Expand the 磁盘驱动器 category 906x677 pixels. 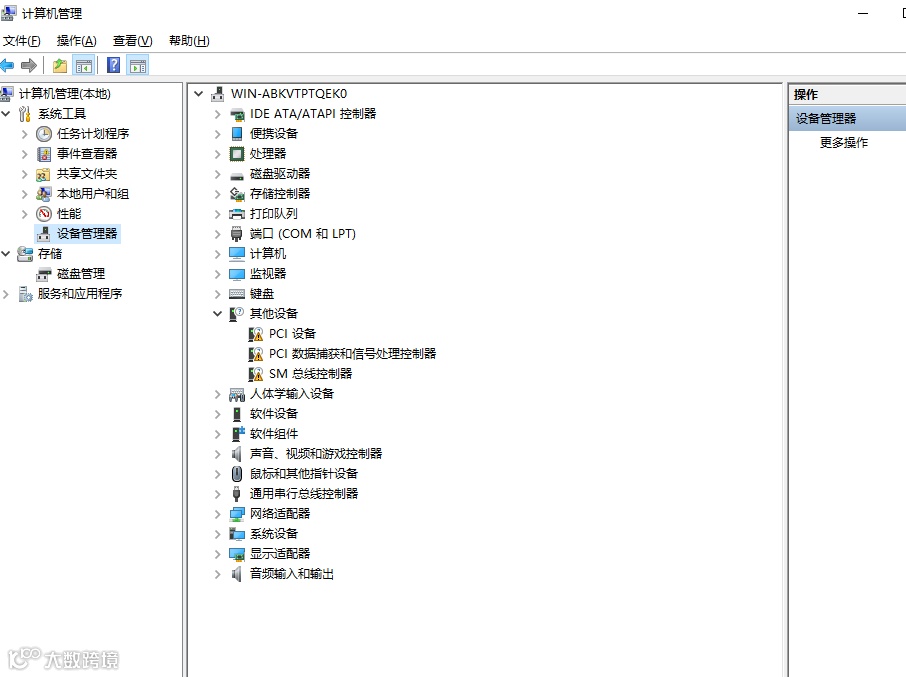(x=218, y=174)
